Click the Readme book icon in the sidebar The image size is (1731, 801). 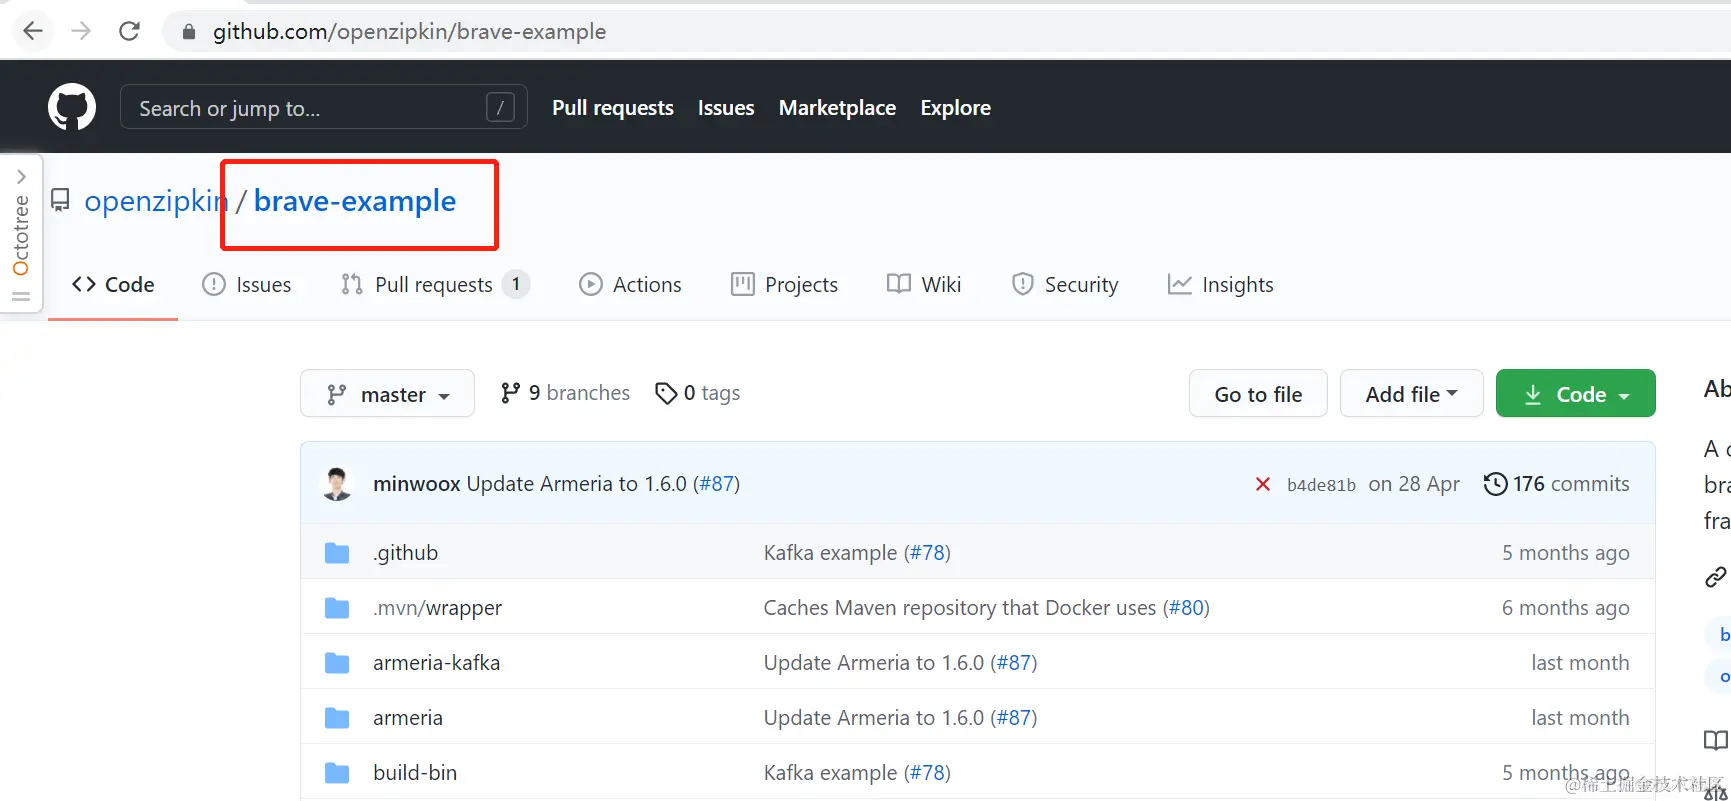1715,740
